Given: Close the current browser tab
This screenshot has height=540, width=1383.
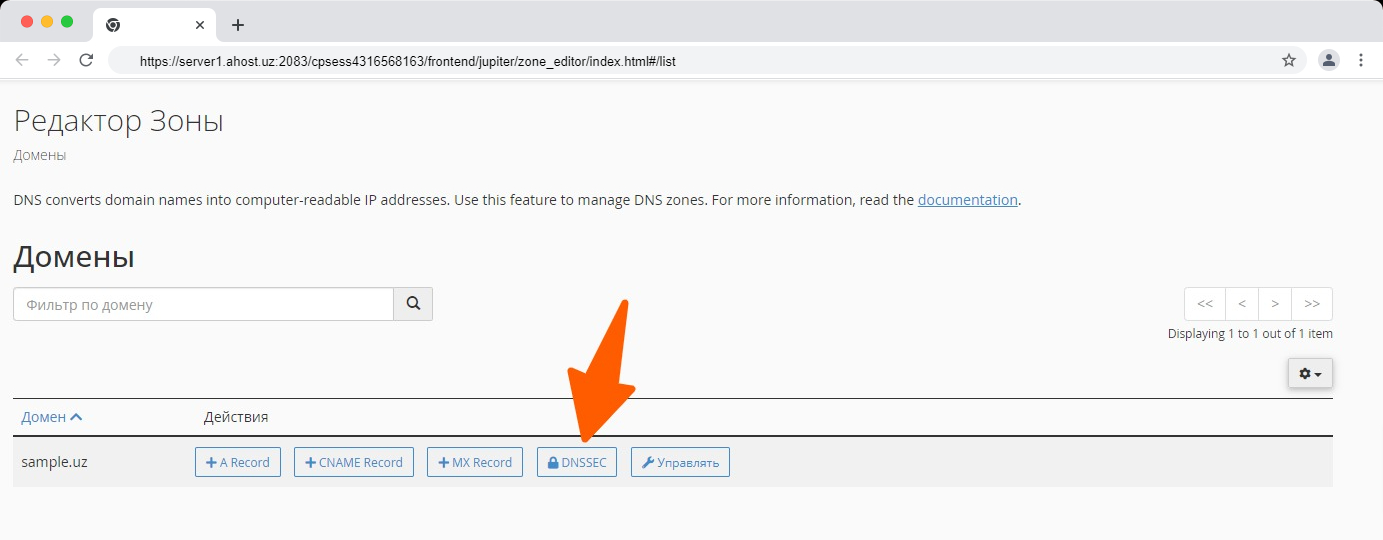Looking at the screenshot, I should [x=201, y=25].
